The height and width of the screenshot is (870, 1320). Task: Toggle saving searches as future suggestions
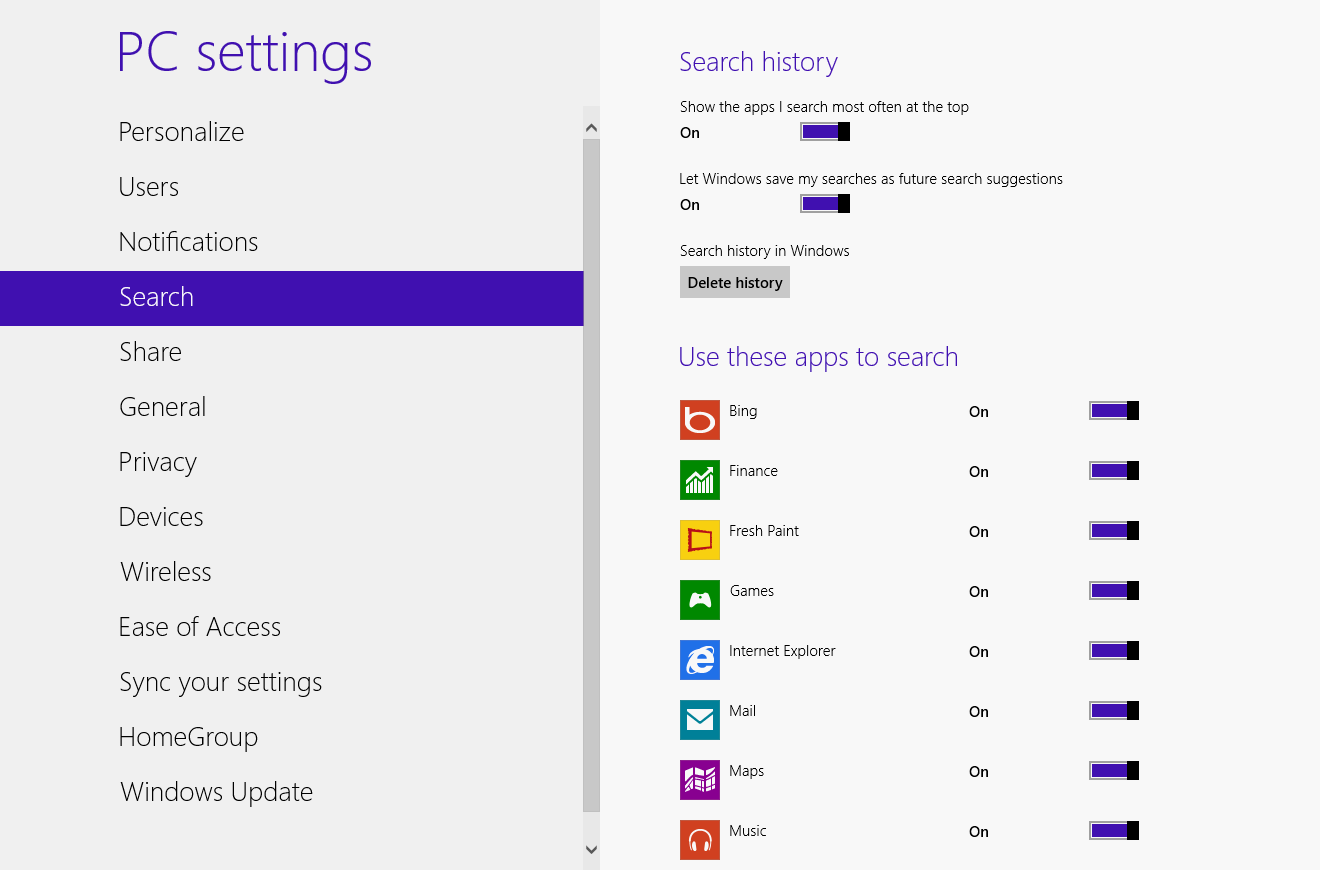click(825, 204)
